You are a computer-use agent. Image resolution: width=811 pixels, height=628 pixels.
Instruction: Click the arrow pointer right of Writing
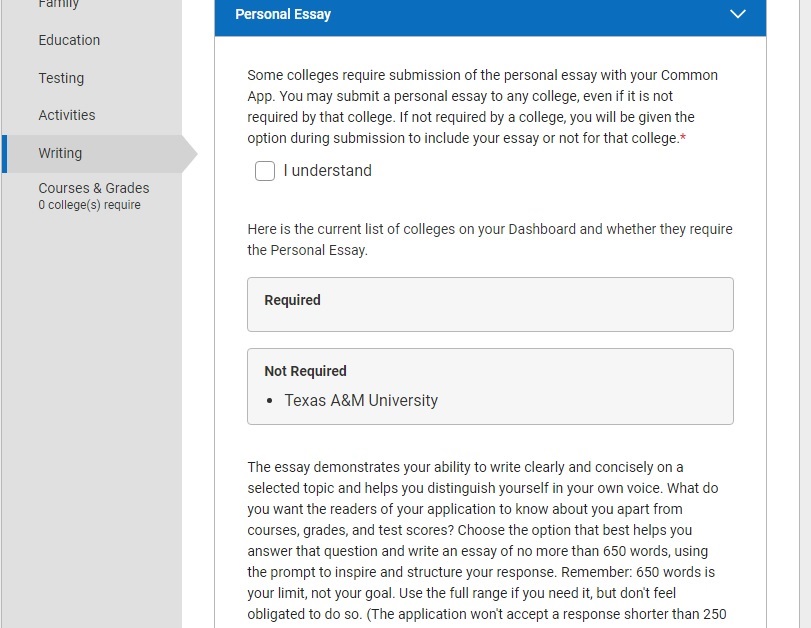(x=190, y=154)
